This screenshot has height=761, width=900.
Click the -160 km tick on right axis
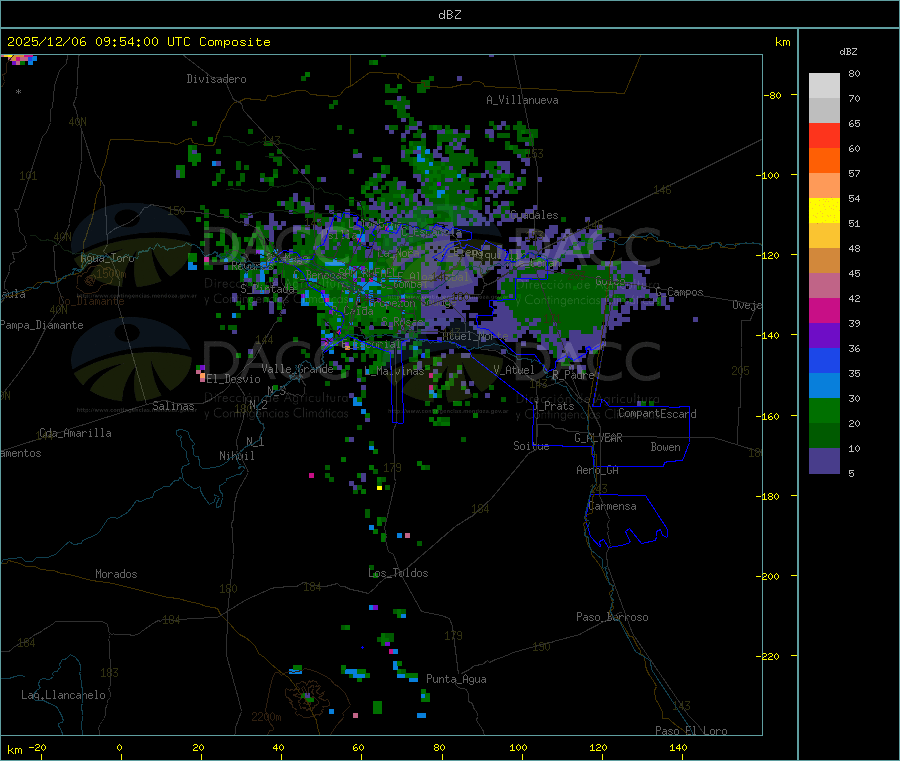tap(771, 416)
